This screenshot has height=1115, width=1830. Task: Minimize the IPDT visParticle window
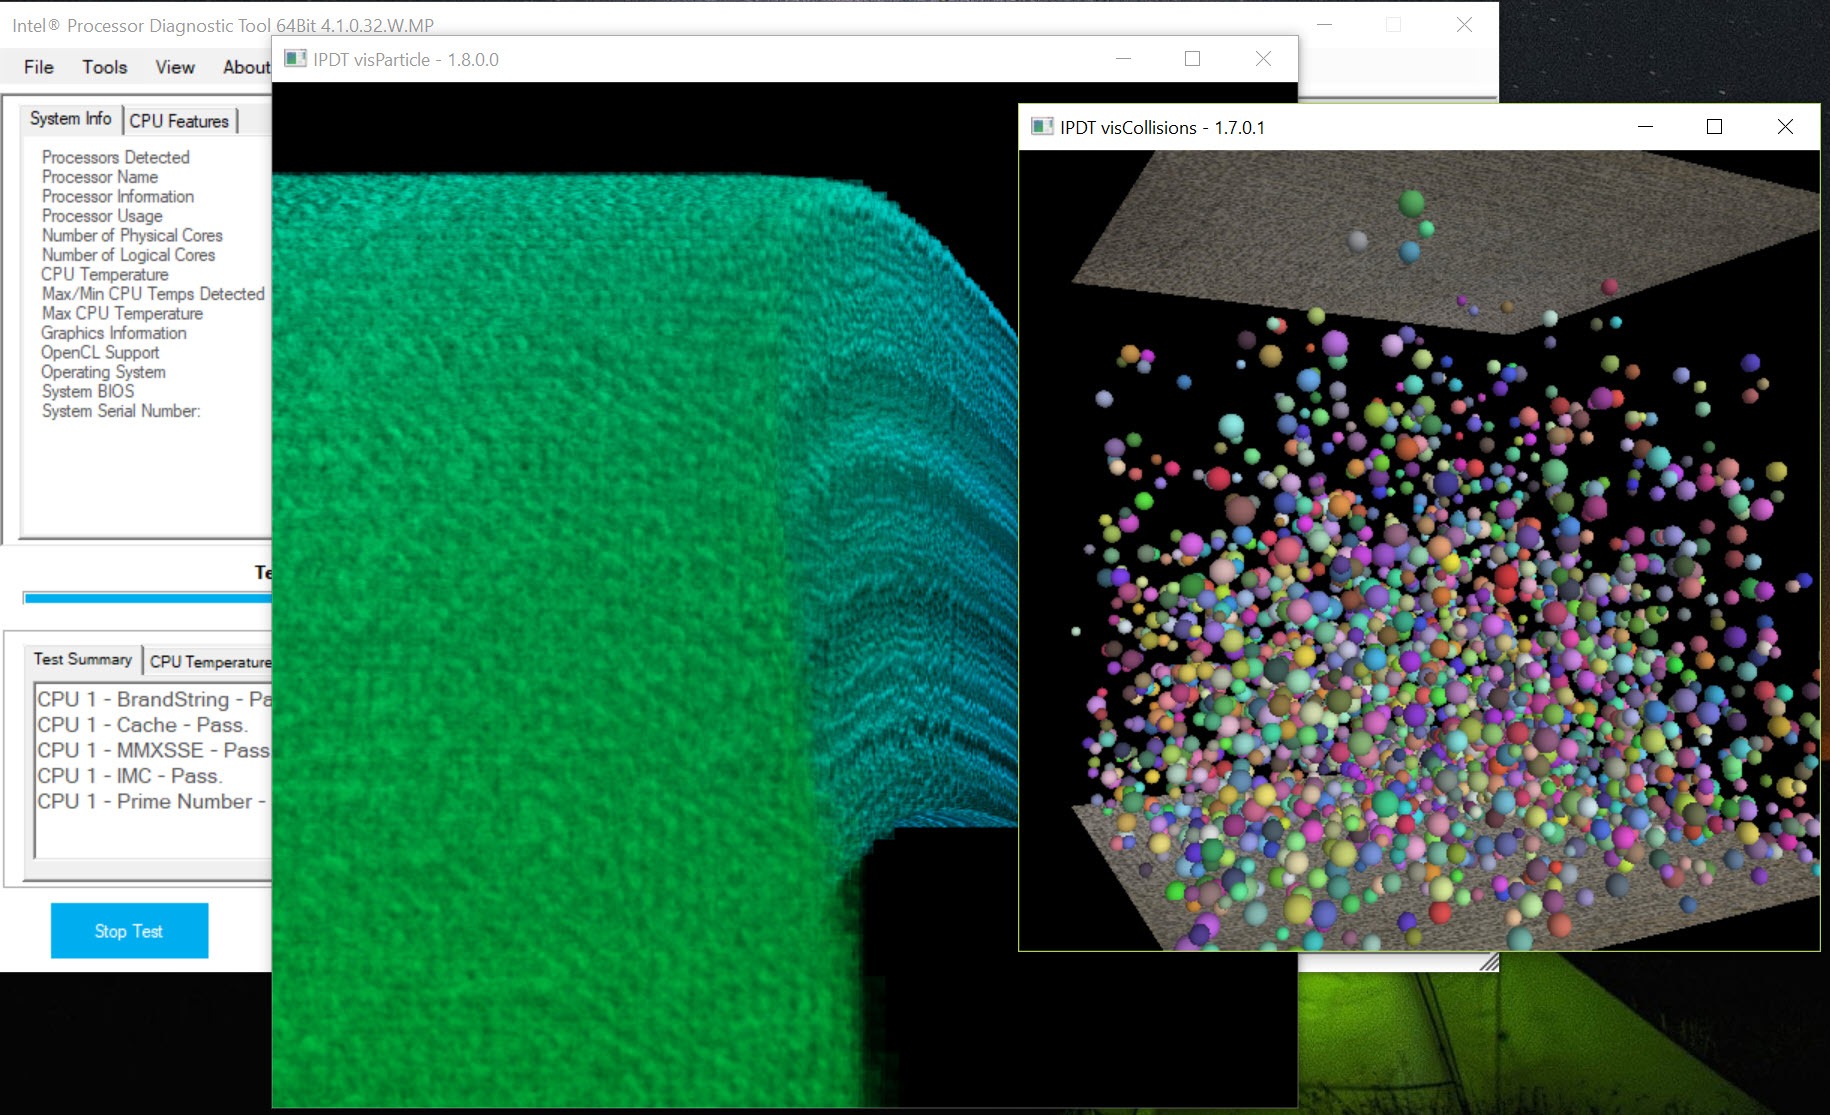tap(1123, 59)
